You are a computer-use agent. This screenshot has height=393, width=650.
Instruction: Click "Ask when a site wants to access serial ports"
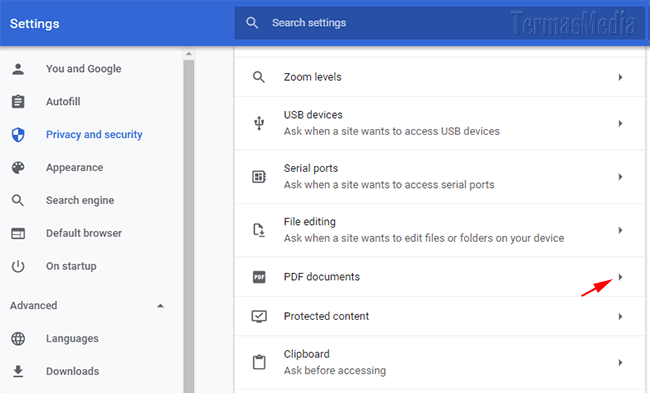point(389,185)
